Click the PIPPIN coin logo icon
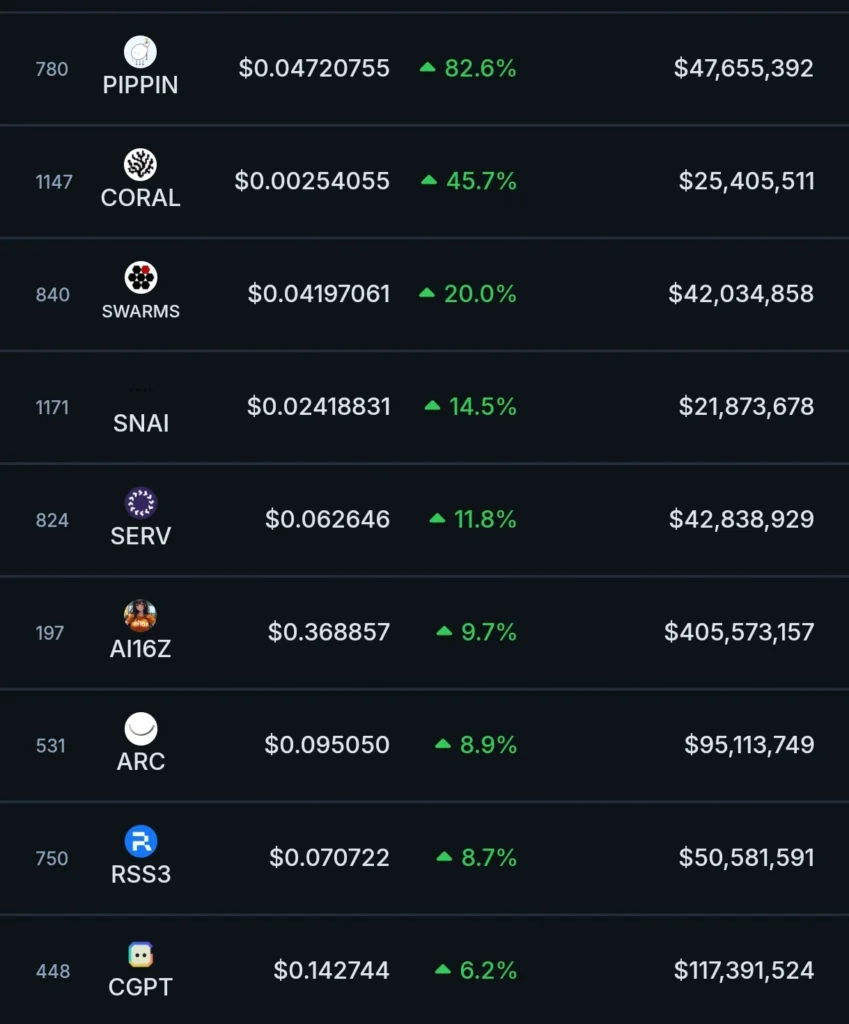The image size is (849, 1024). [x=140, y=52]
